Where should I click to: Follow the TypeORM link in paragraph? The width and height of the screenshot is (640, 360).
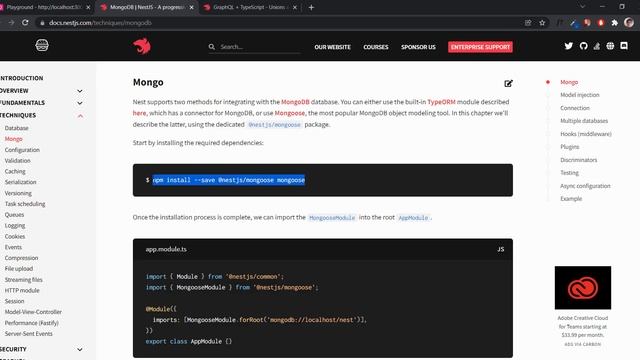pos(441,102)
